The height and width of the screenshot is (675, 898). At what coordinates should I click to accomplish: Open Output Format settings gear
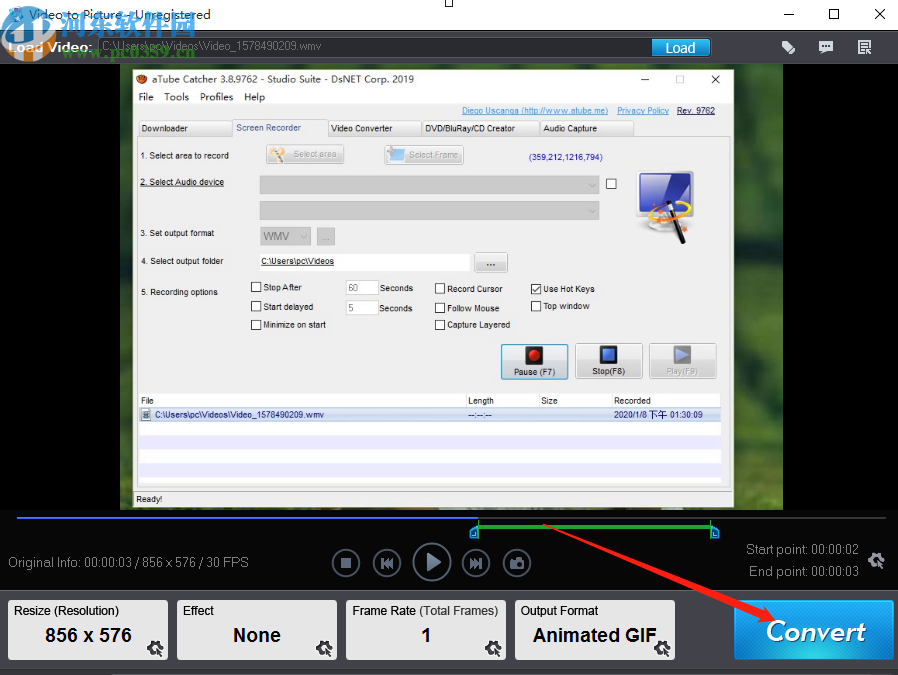coord(662,648)
